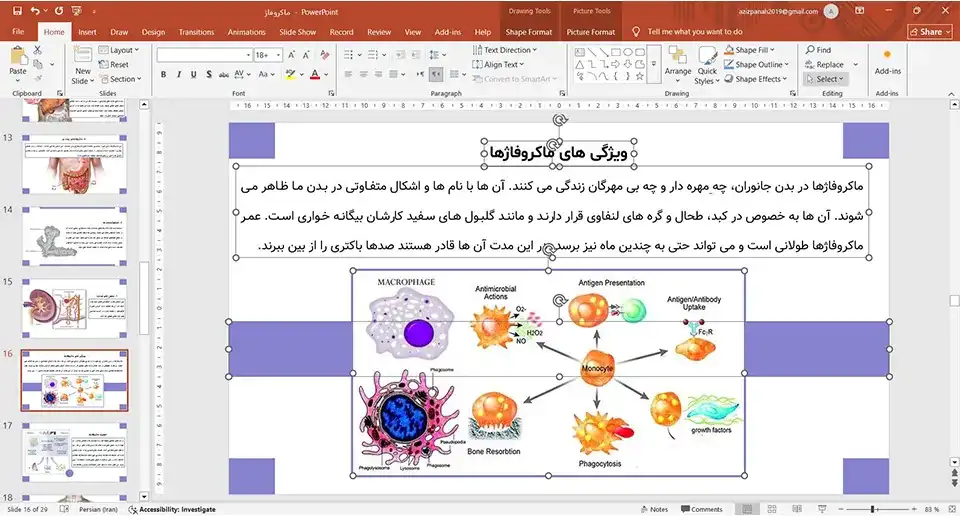Set right-to-left text direction
This screenshot has width=960, height=516.
pyautogui.click(x=436, y=74)
